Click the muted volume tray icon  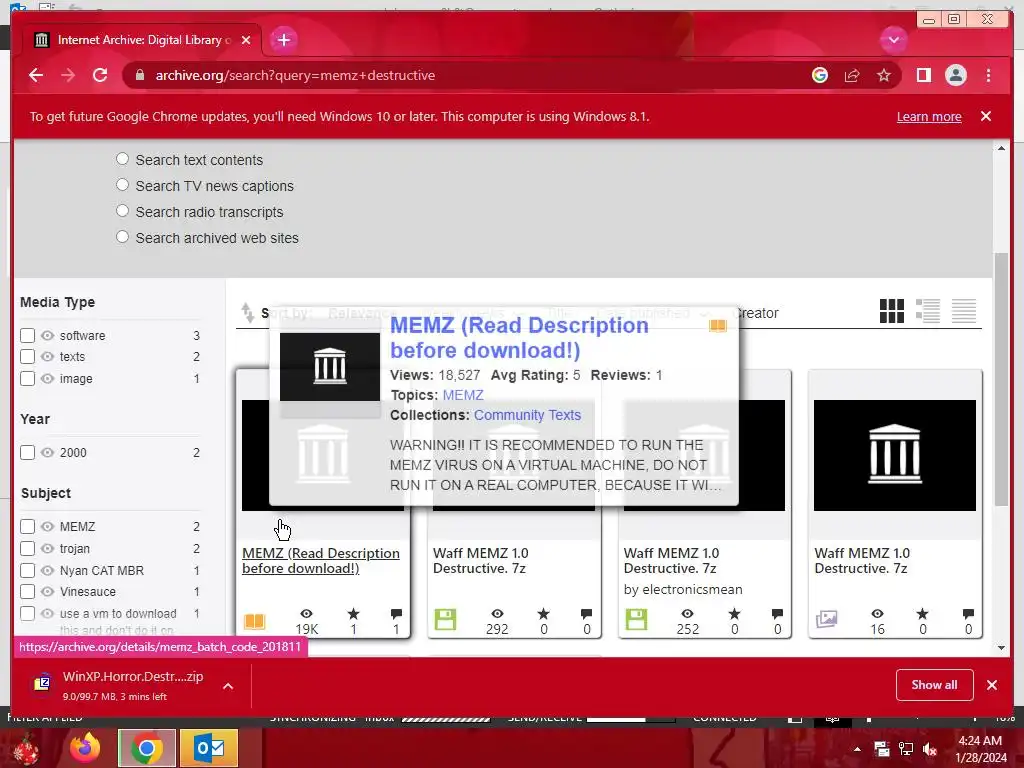pyautogui.click(x=930, y=749)
